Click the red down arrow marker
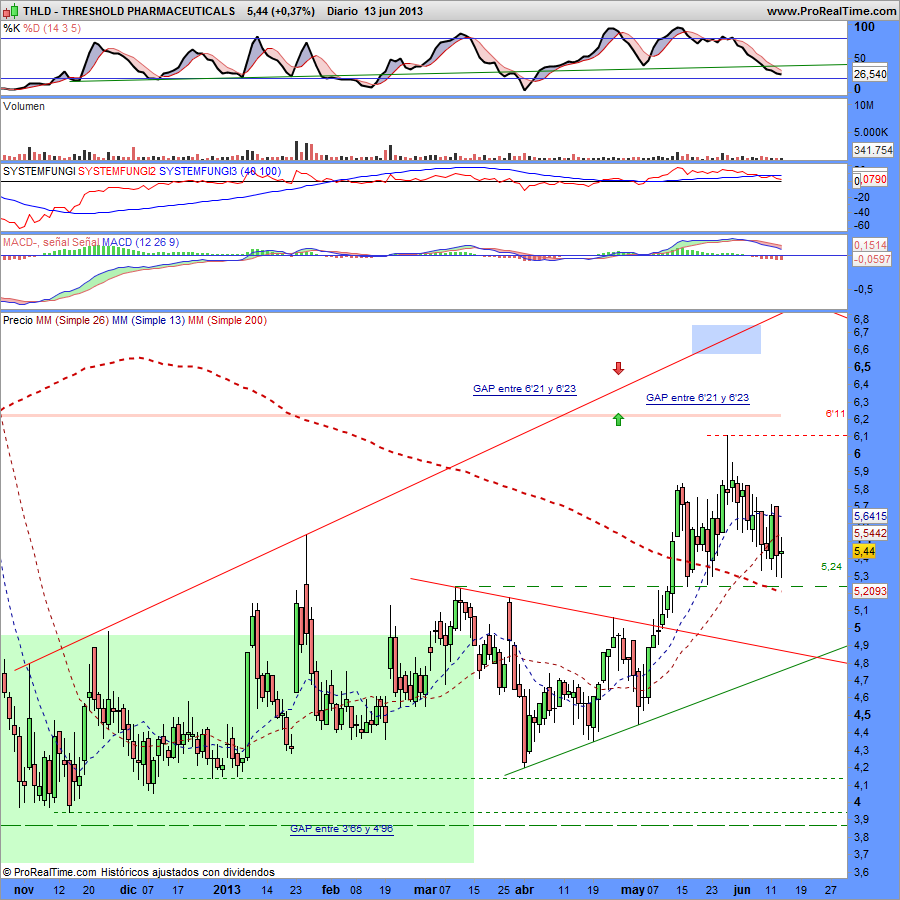Viewport: 900px width, 900px height. (618, 369)
